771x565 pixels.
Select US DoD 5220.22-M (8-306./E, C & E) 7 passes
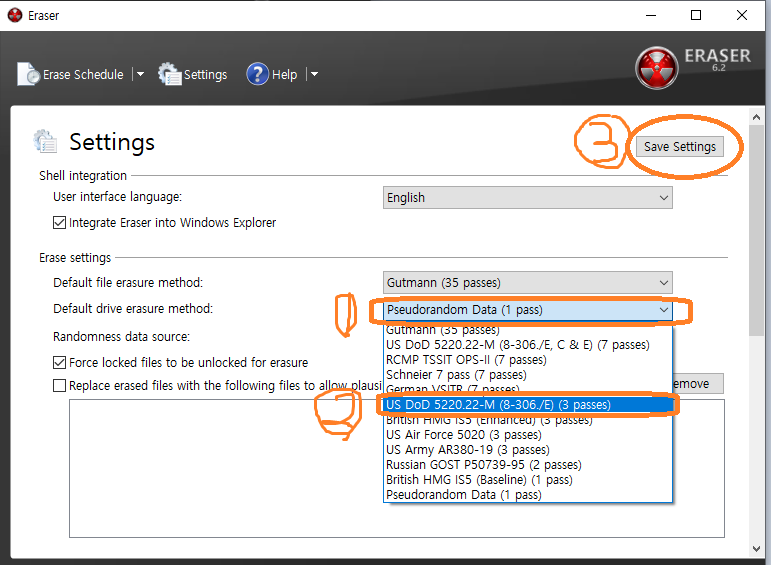point(528,345)
